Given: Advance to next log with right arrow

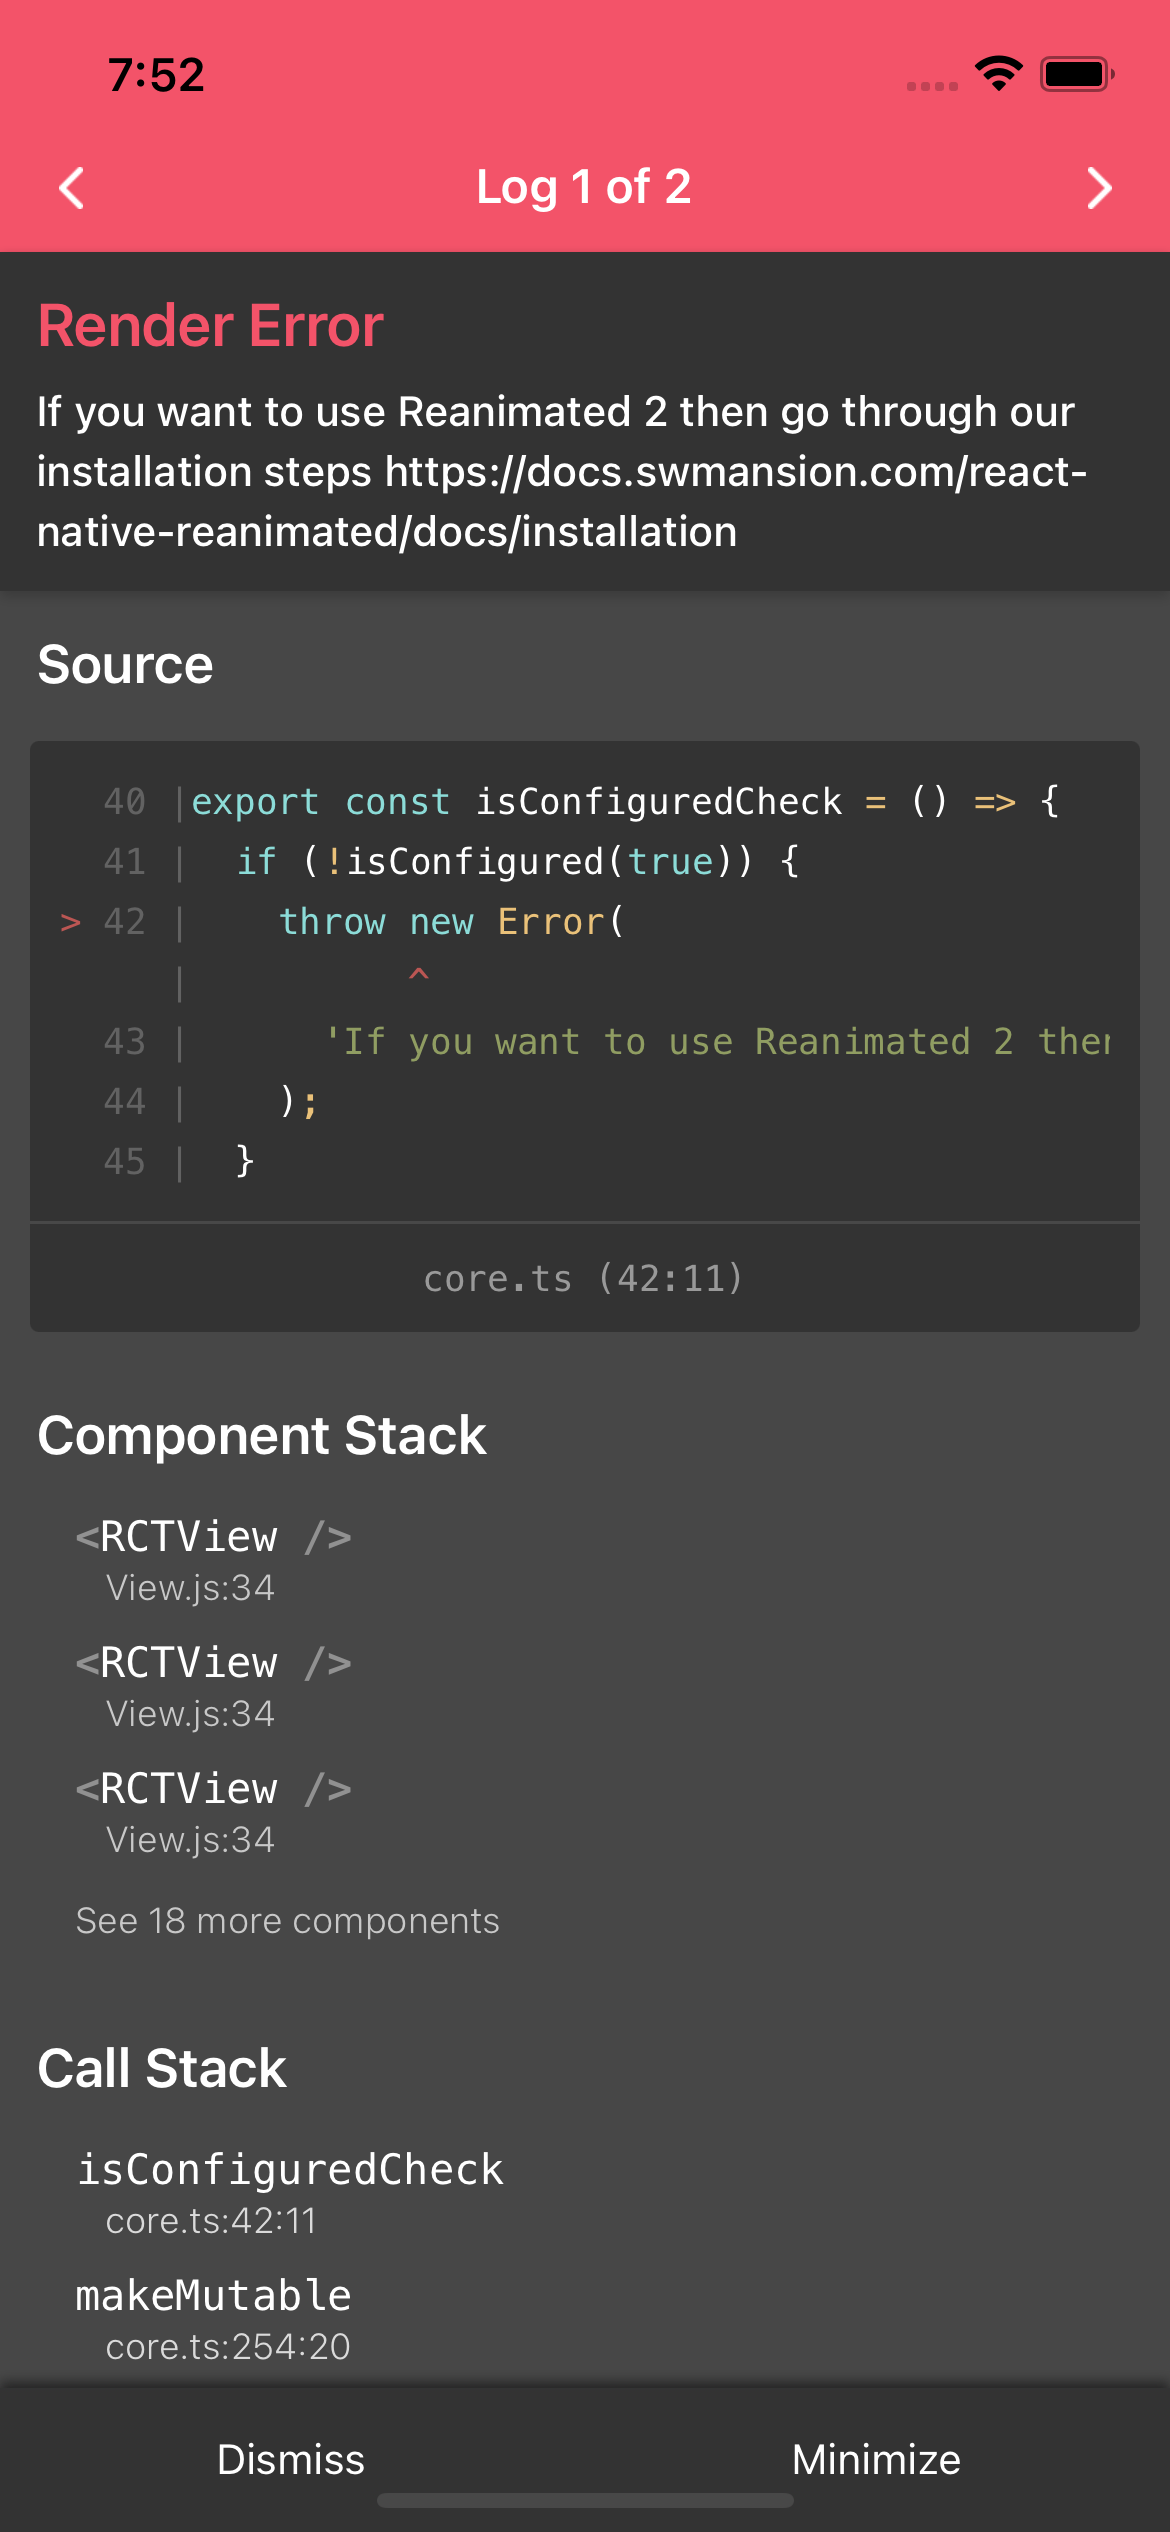Looking at the screenshot, I should (x=1098, y=187).
